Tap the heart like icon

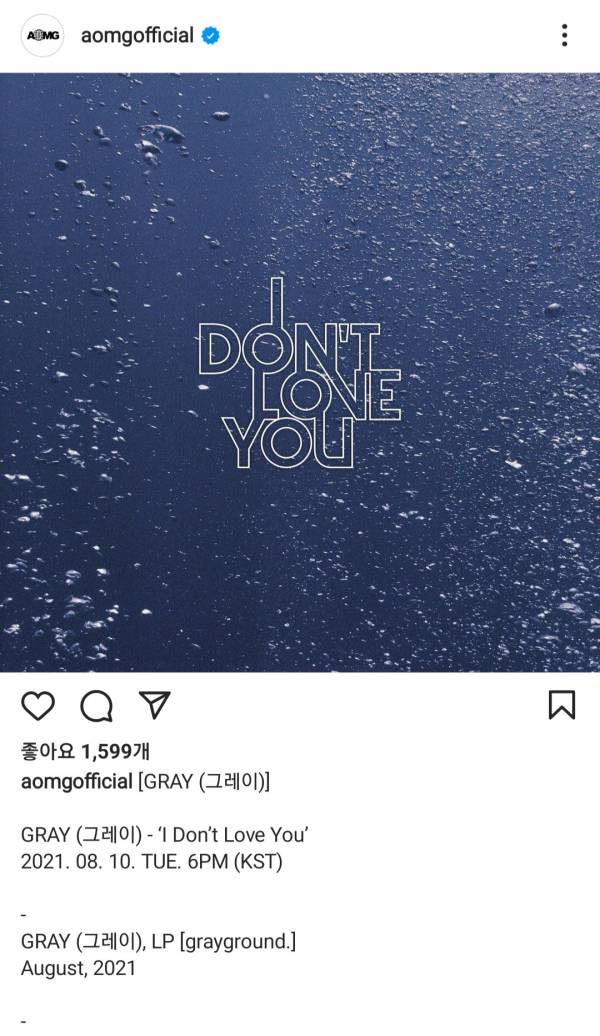[x=38, y=706]
